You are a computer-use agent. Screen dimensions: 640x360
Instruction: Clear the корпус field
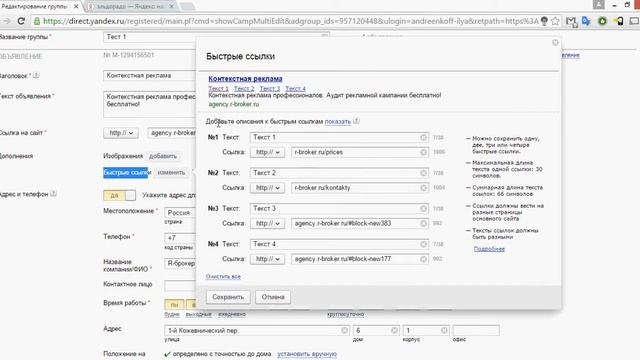pos(444,330)
